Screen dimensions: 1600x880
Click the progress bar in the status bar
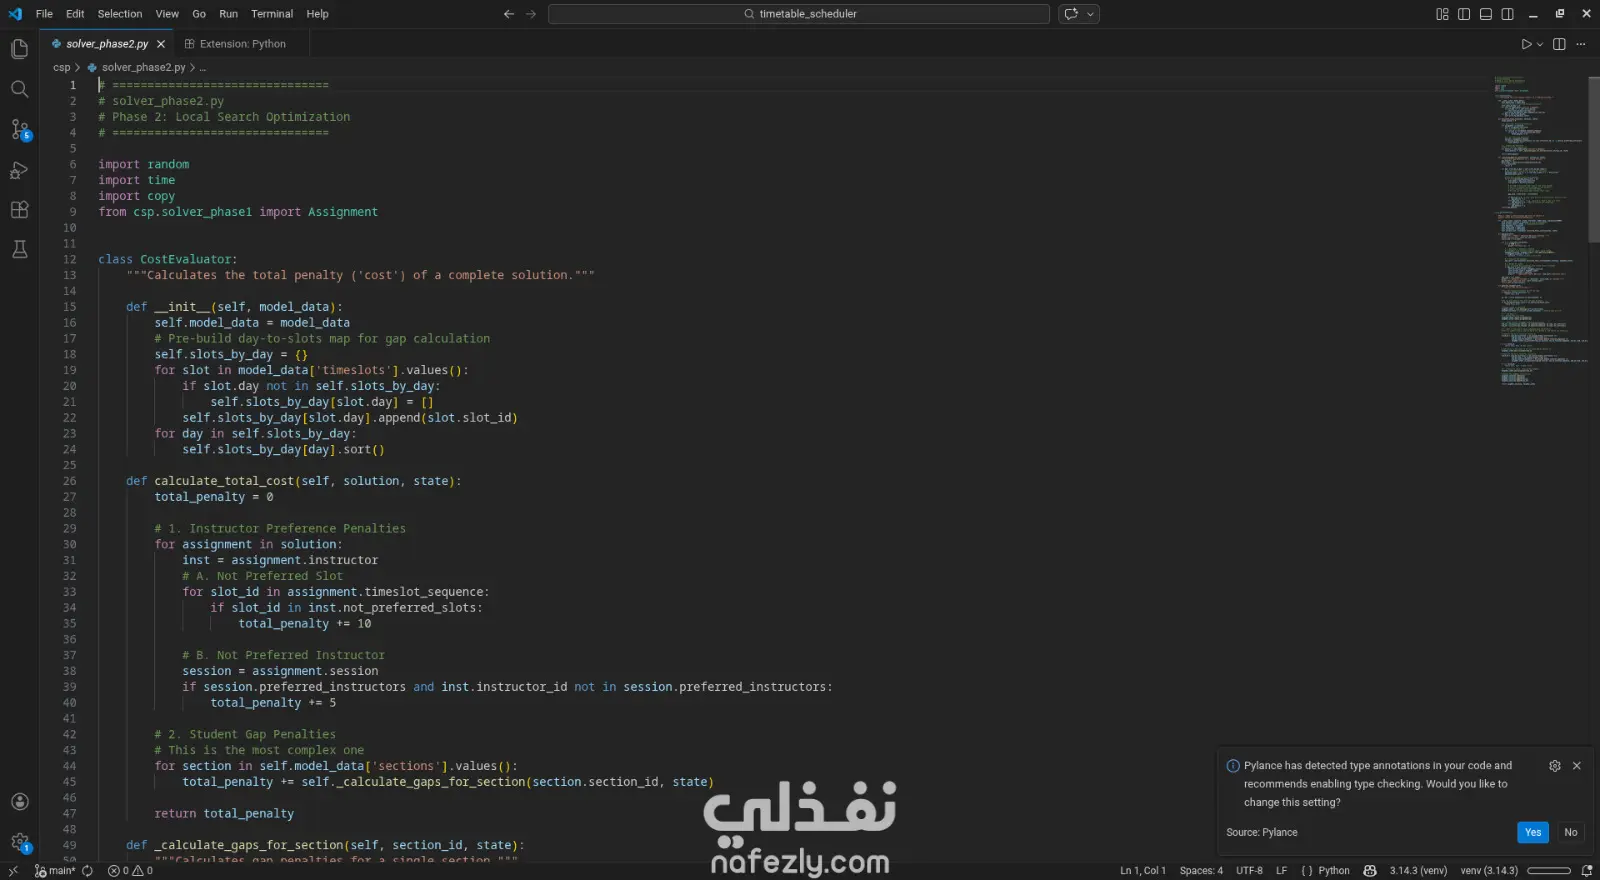tap(1549, 871)
